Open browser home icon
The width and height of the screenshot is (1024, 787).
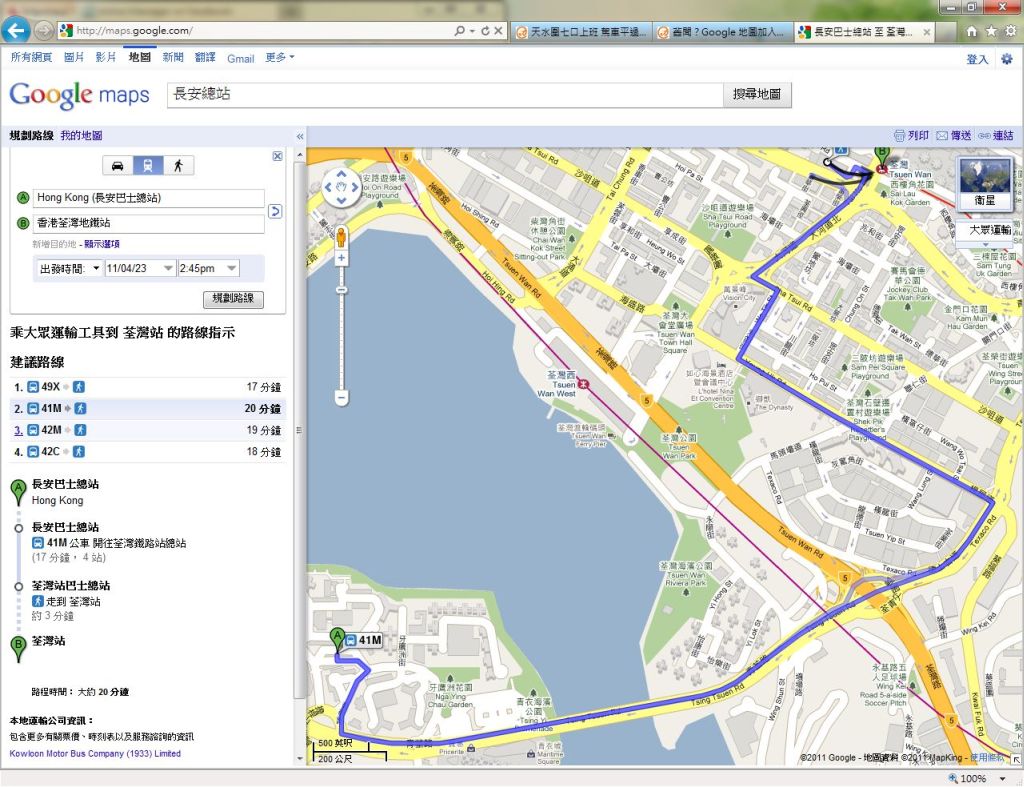pos(972,31)
